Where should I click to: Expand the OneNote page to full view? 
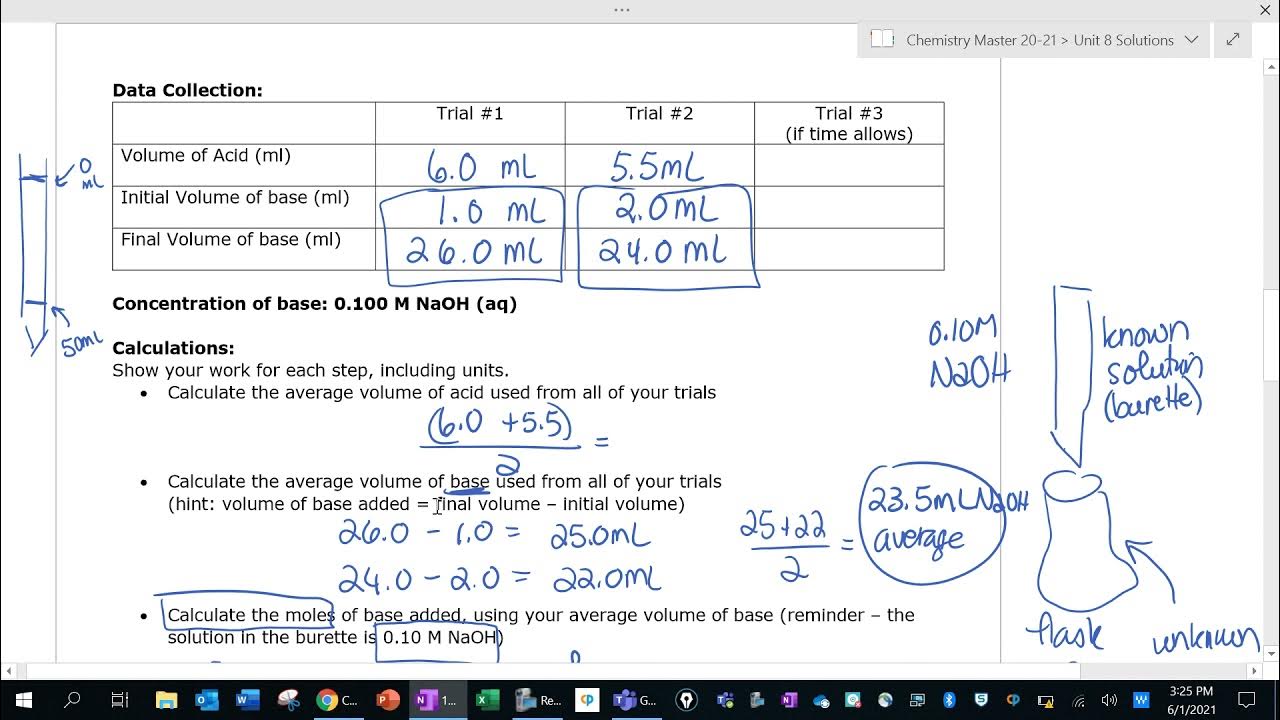[1233, 40]
